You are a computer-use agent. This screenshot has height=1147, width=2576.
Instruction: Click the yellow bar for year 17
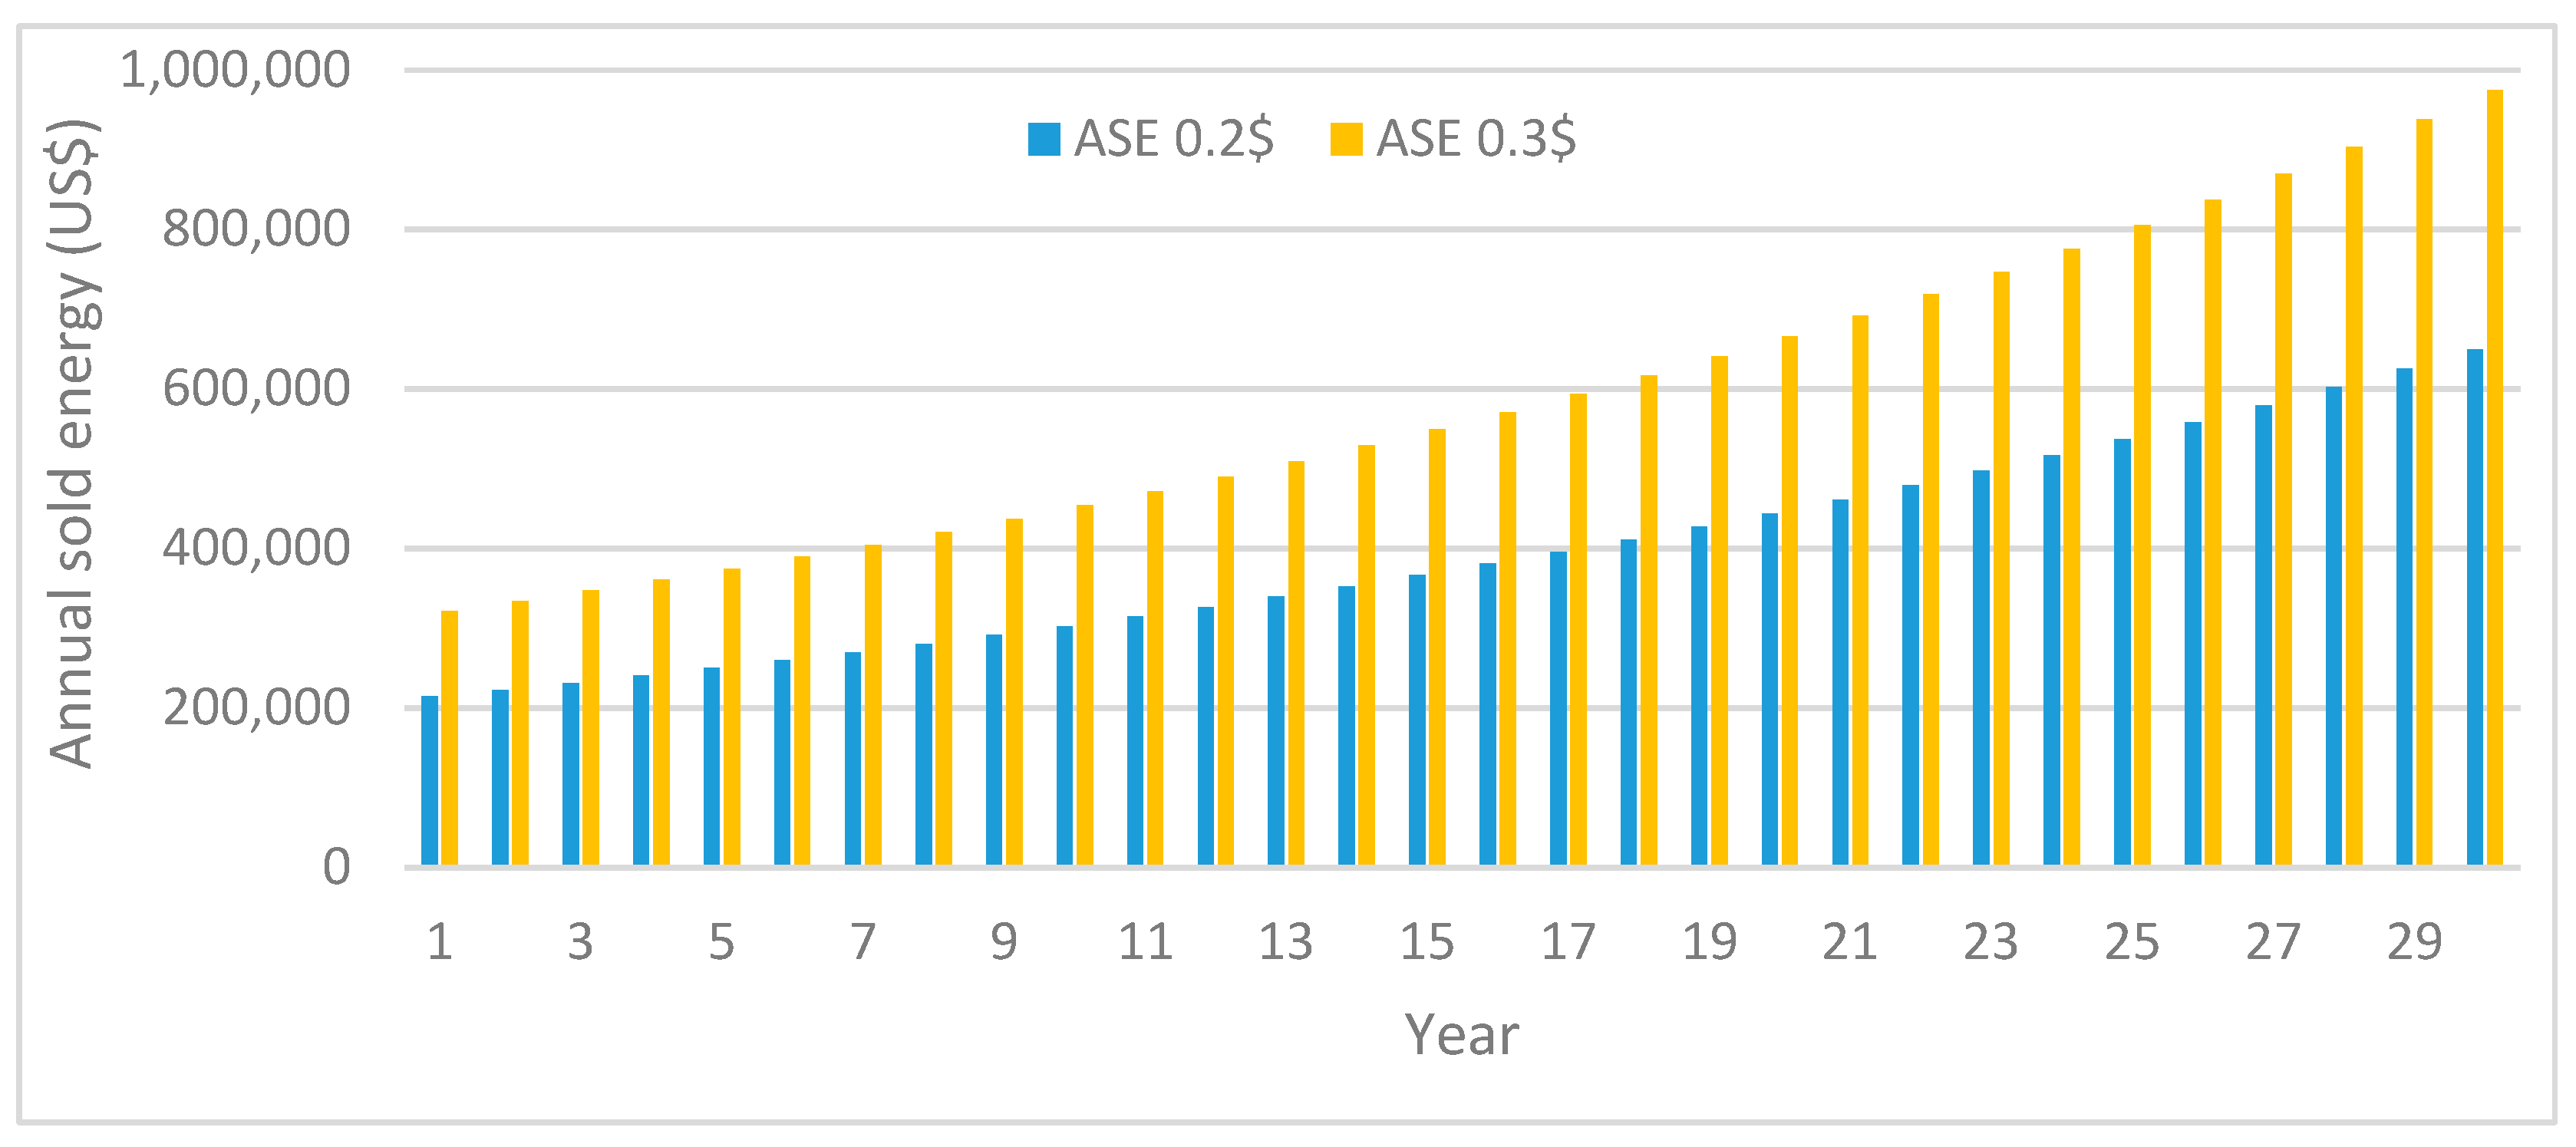pyautogui.click(x=1578, y=630)
